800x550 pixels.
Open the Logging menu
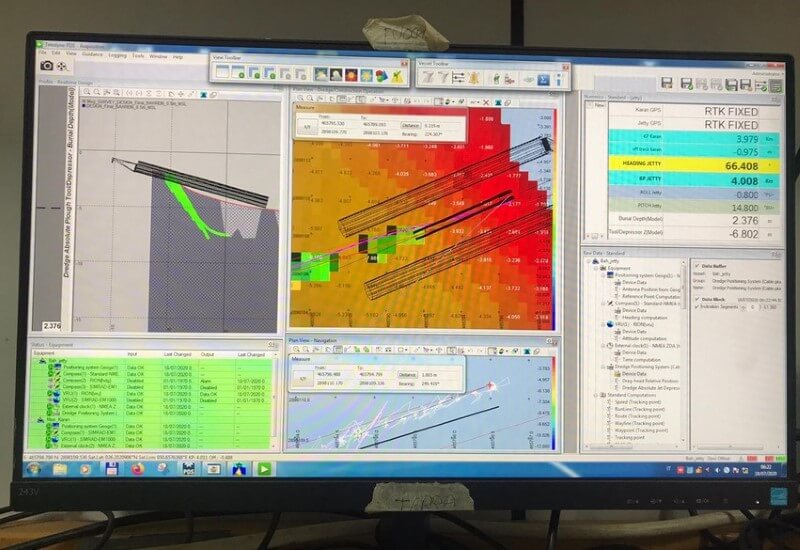(117, 55)
